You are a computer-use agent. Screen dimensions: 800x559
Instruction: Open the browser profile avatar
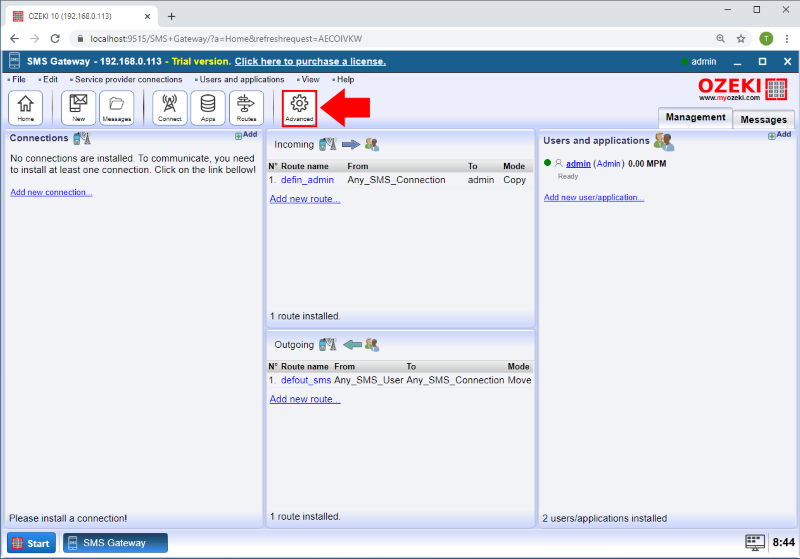[766, 39]
